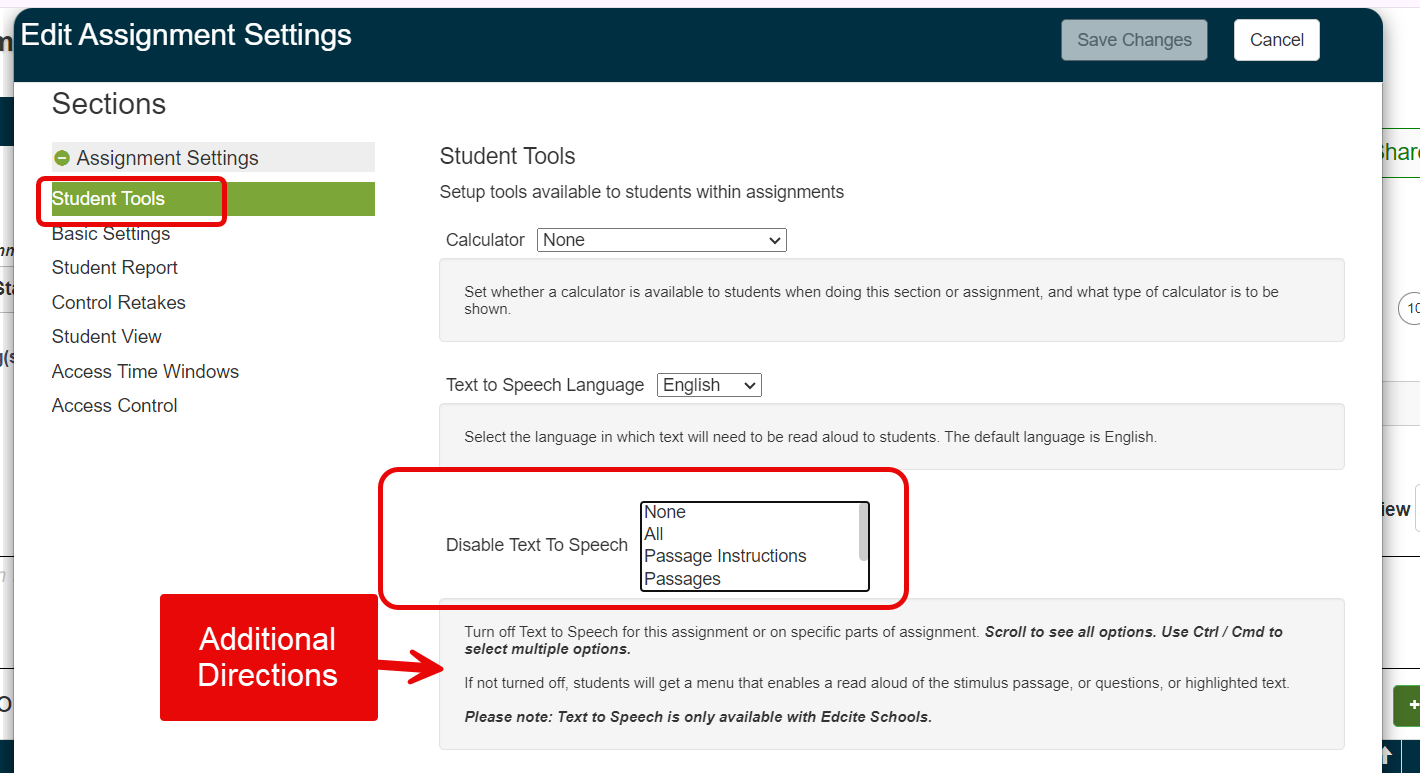Select Passages option in list
1420x773 pixels.
tap(750, 579)
